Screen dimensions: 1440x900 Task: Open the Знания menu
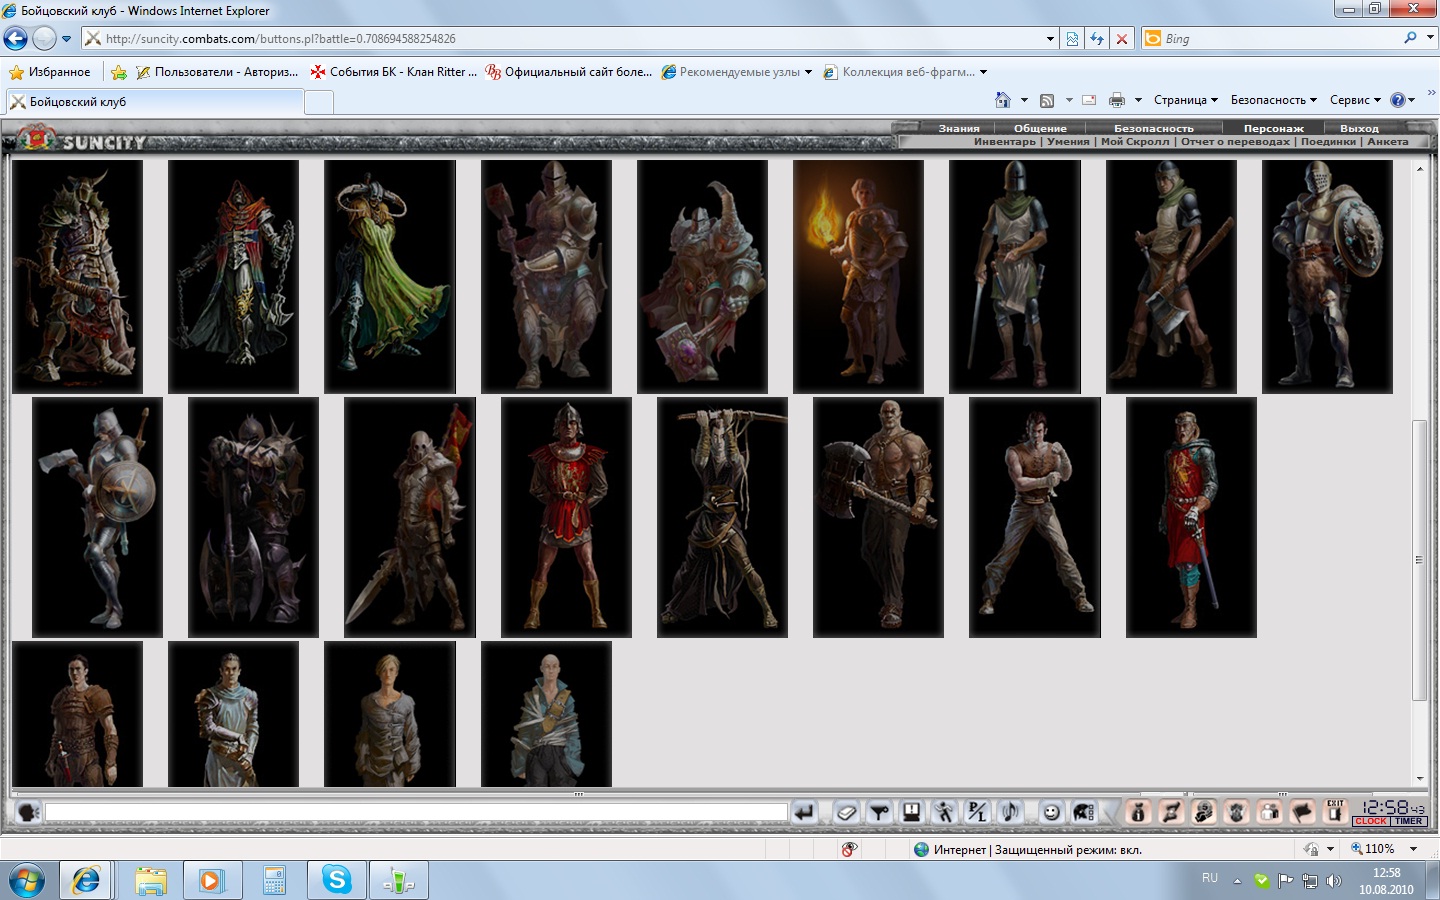coord(959,128)
